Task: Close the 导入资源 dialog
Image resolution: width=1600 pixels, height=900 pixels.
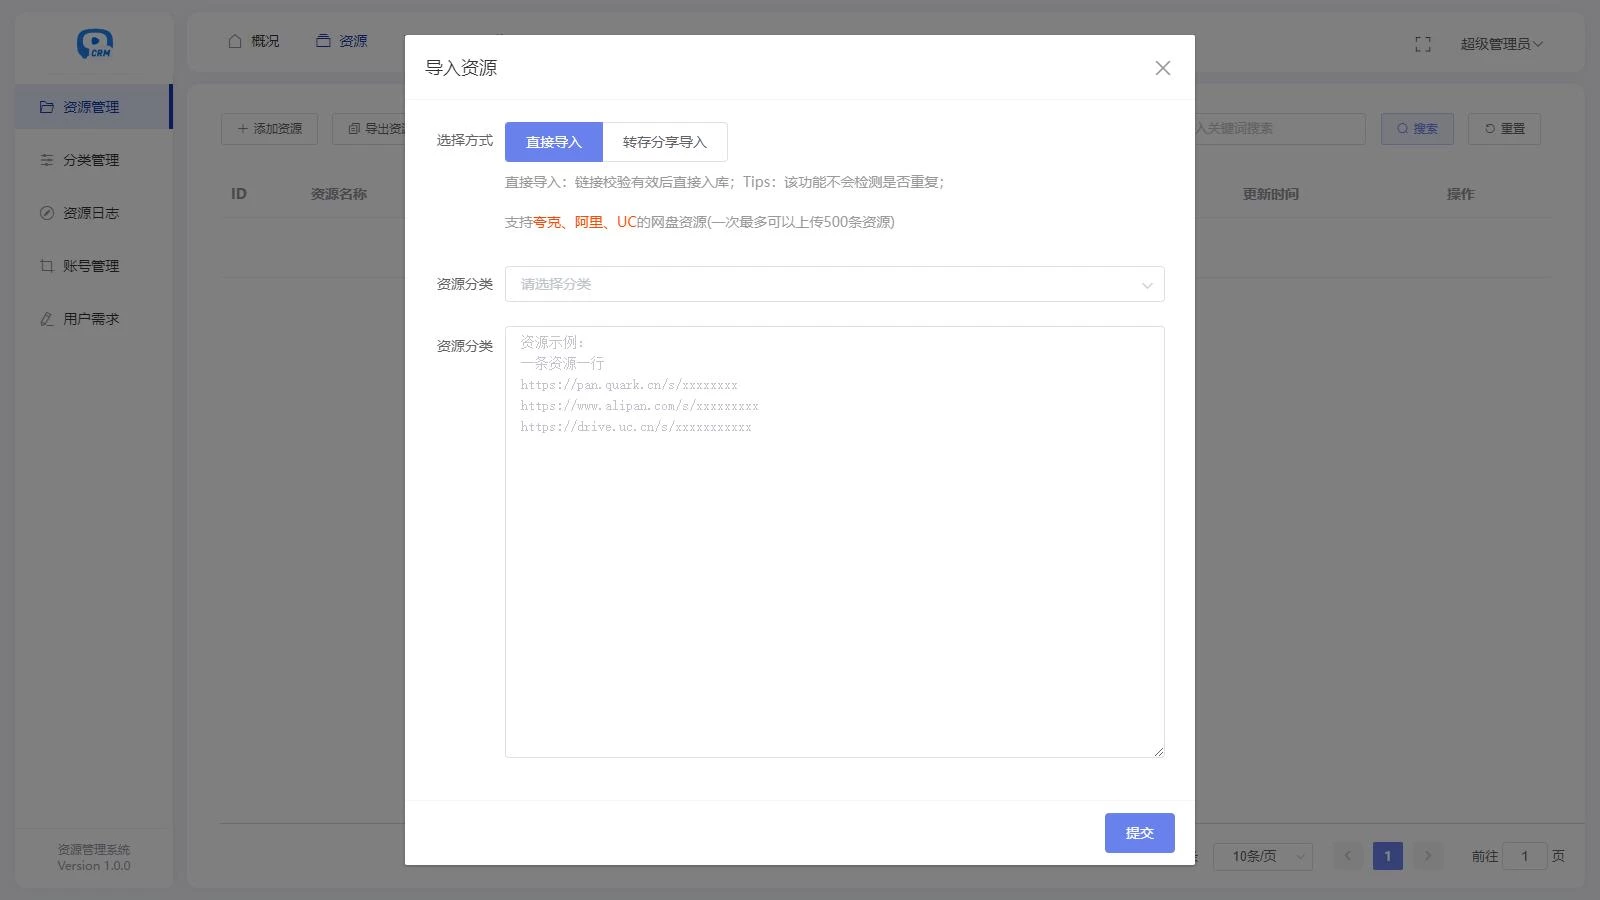Action: coord(1162,68)
